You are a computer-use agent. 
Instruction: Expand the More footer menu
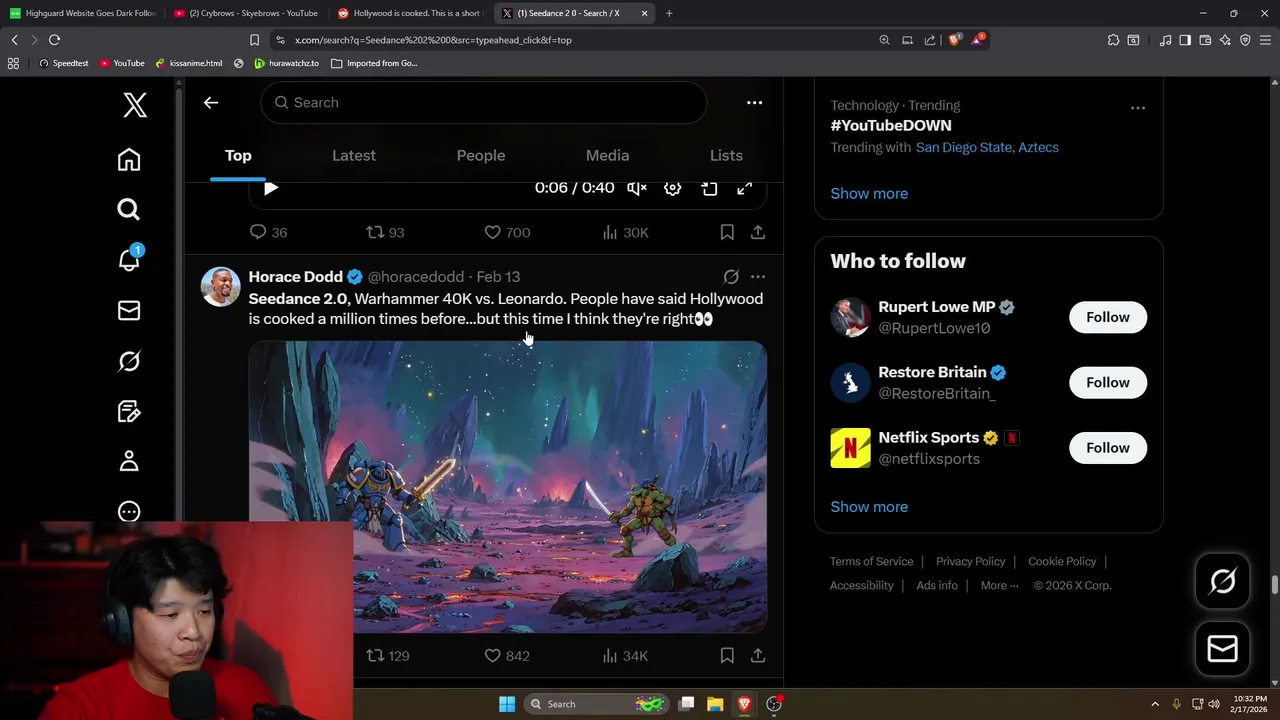[x=999, y=586]
